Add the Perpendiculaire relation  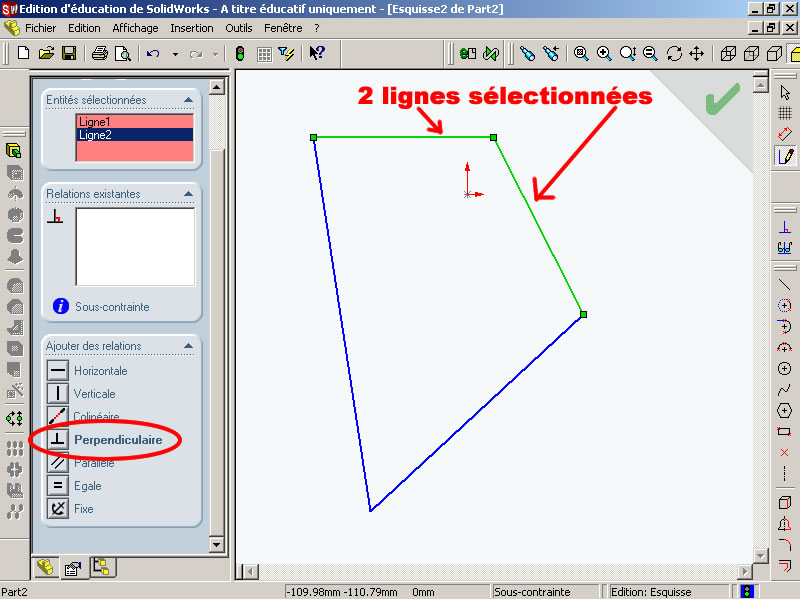click(x=105, y=439)
